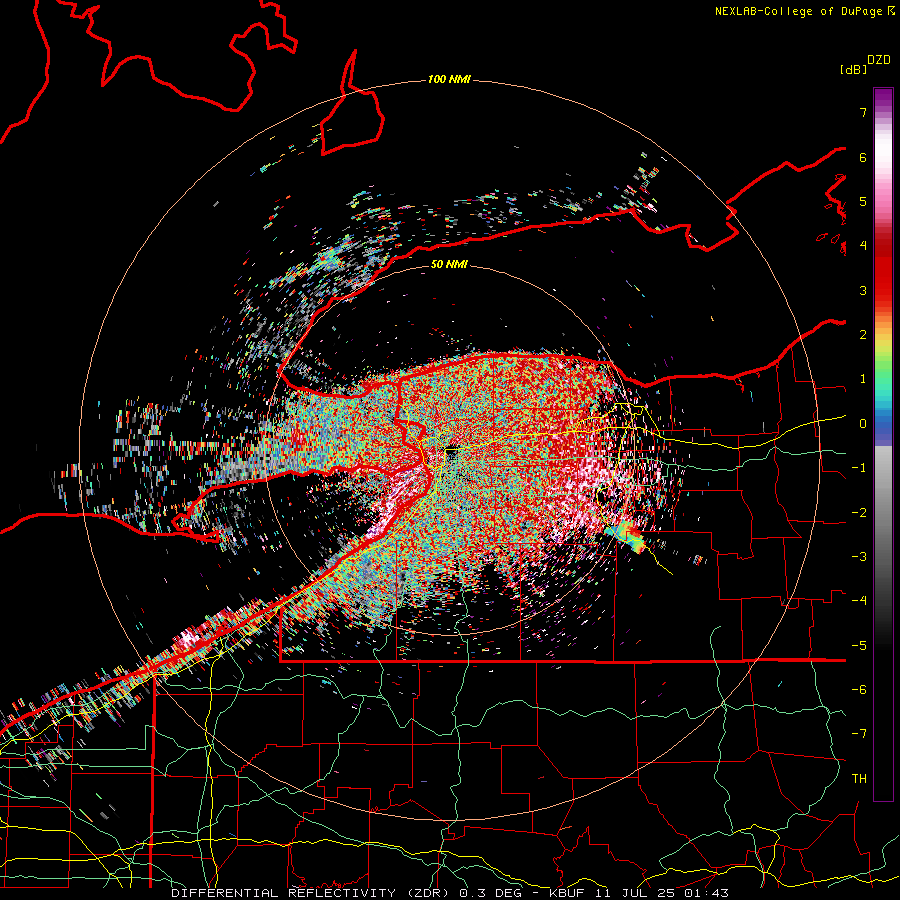Viewport: 900px width, 900px height.
Task: Click the 100 NMI range ring label
Action: 449,79
